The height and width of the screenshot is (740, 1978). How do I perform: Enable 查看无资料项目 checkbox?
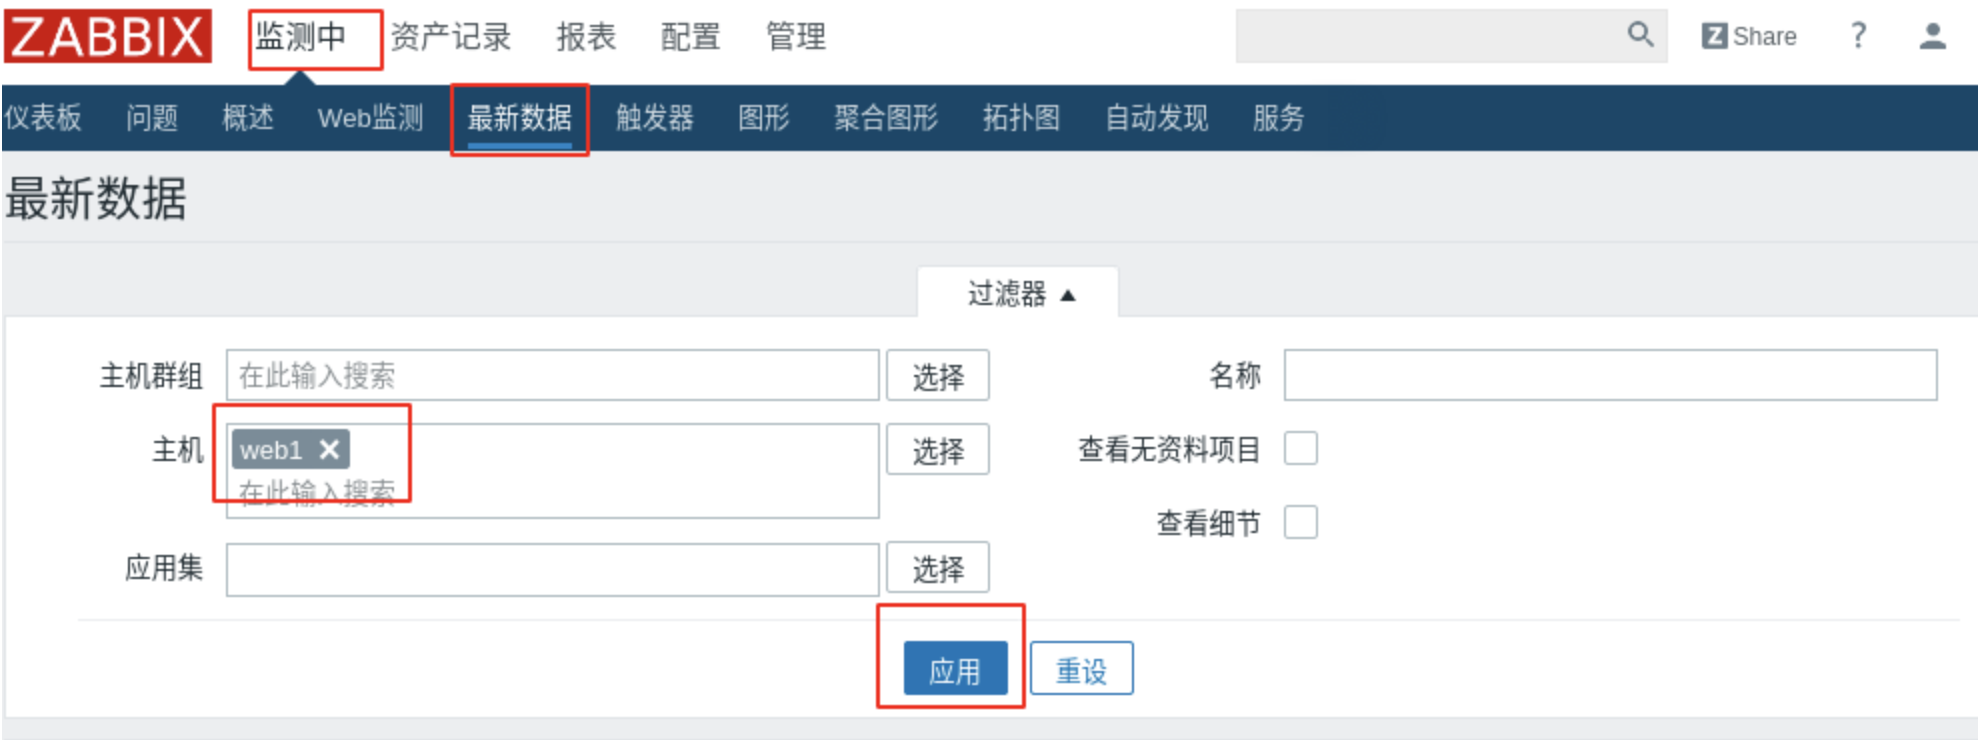[1300, 448]
